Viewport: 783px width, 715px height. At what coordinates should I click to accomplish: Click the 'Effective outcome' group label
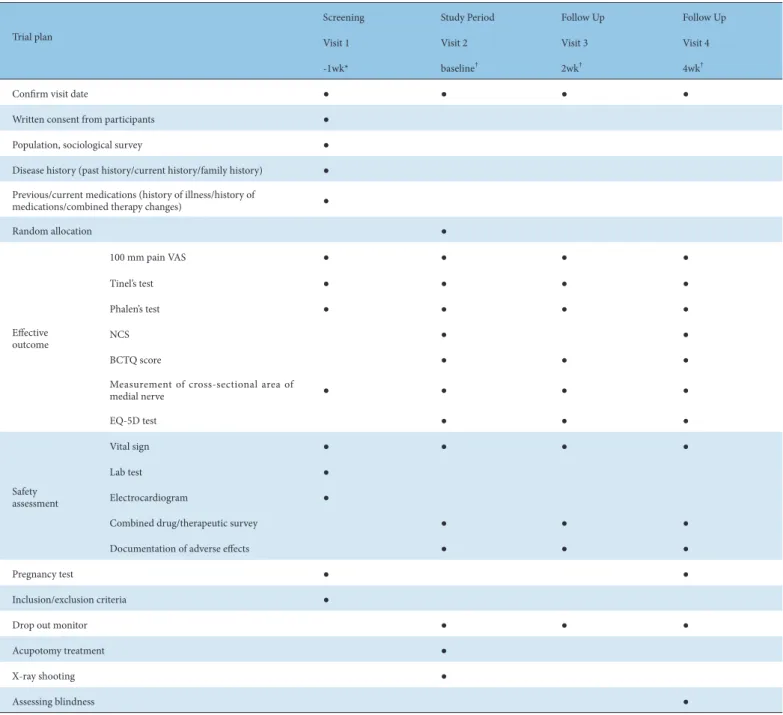click(x=30, y=339)
